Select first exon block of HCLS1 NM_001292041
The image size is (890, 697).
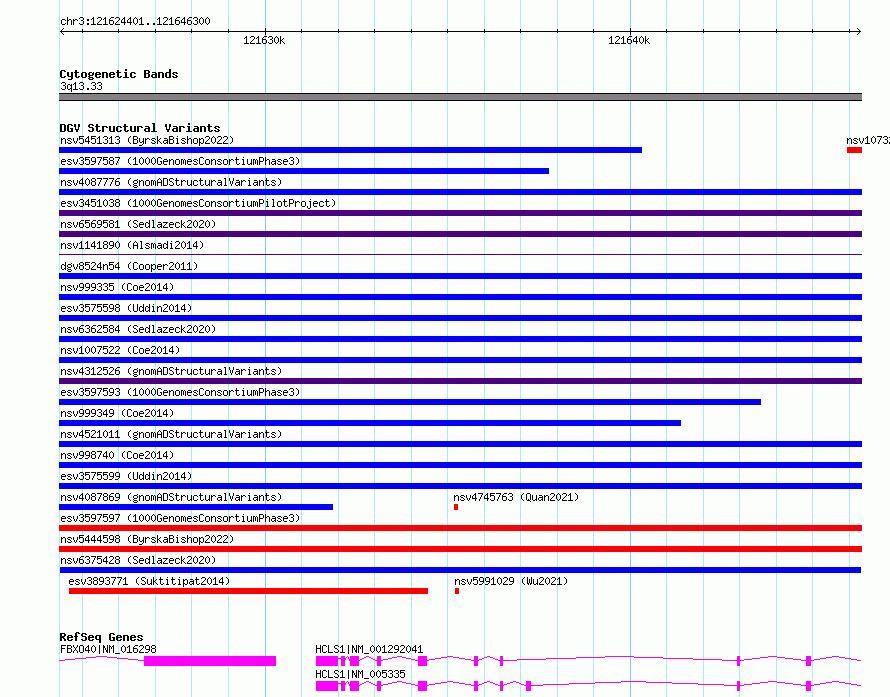coord(327,661)
